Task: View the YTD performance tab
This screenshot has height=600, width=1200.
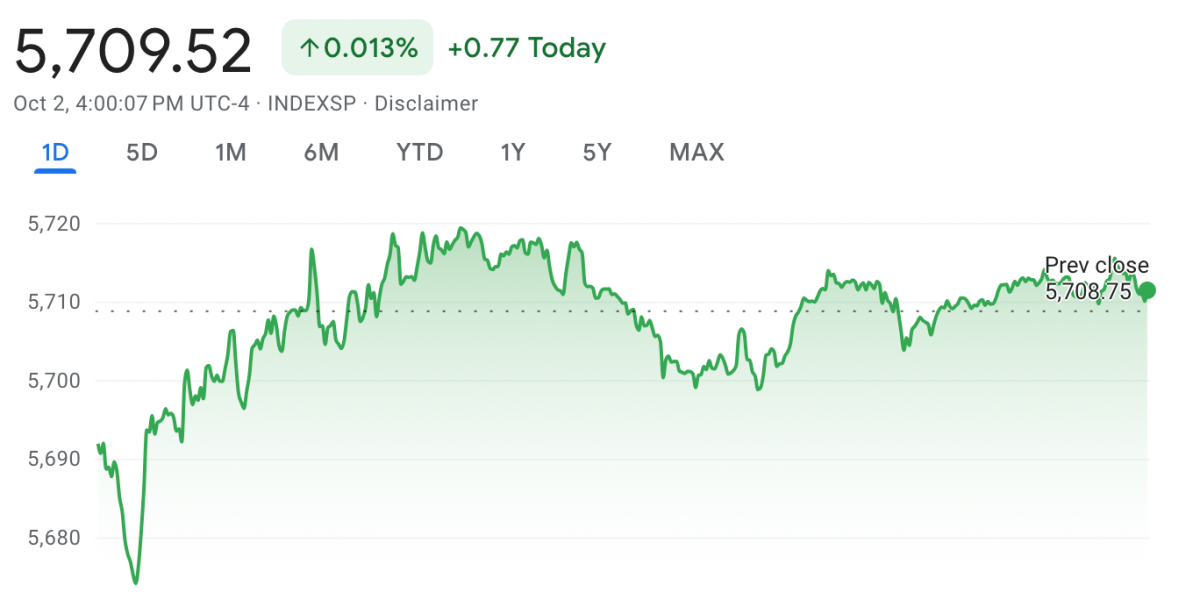Action: tap(418, 152)
